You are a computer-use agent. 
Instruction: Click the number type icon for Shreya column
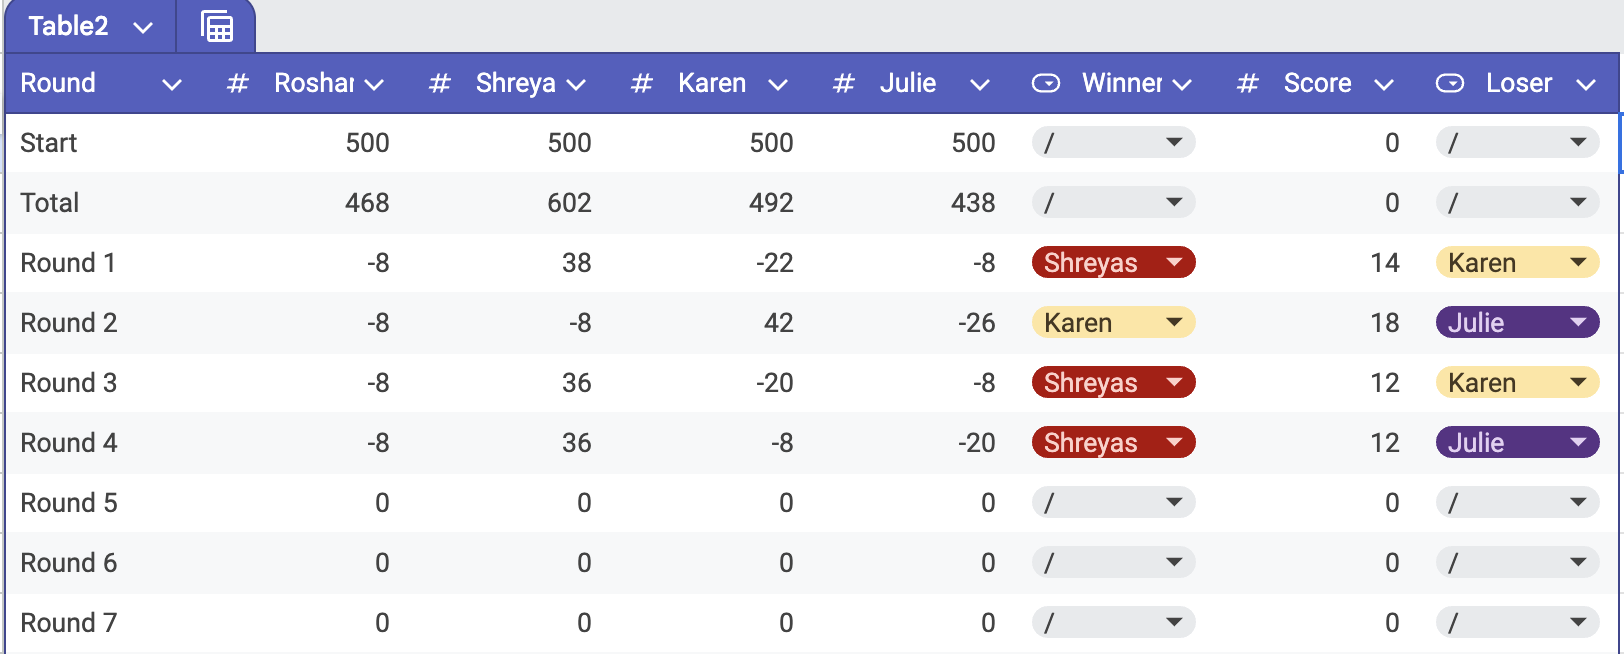point(439,84)
